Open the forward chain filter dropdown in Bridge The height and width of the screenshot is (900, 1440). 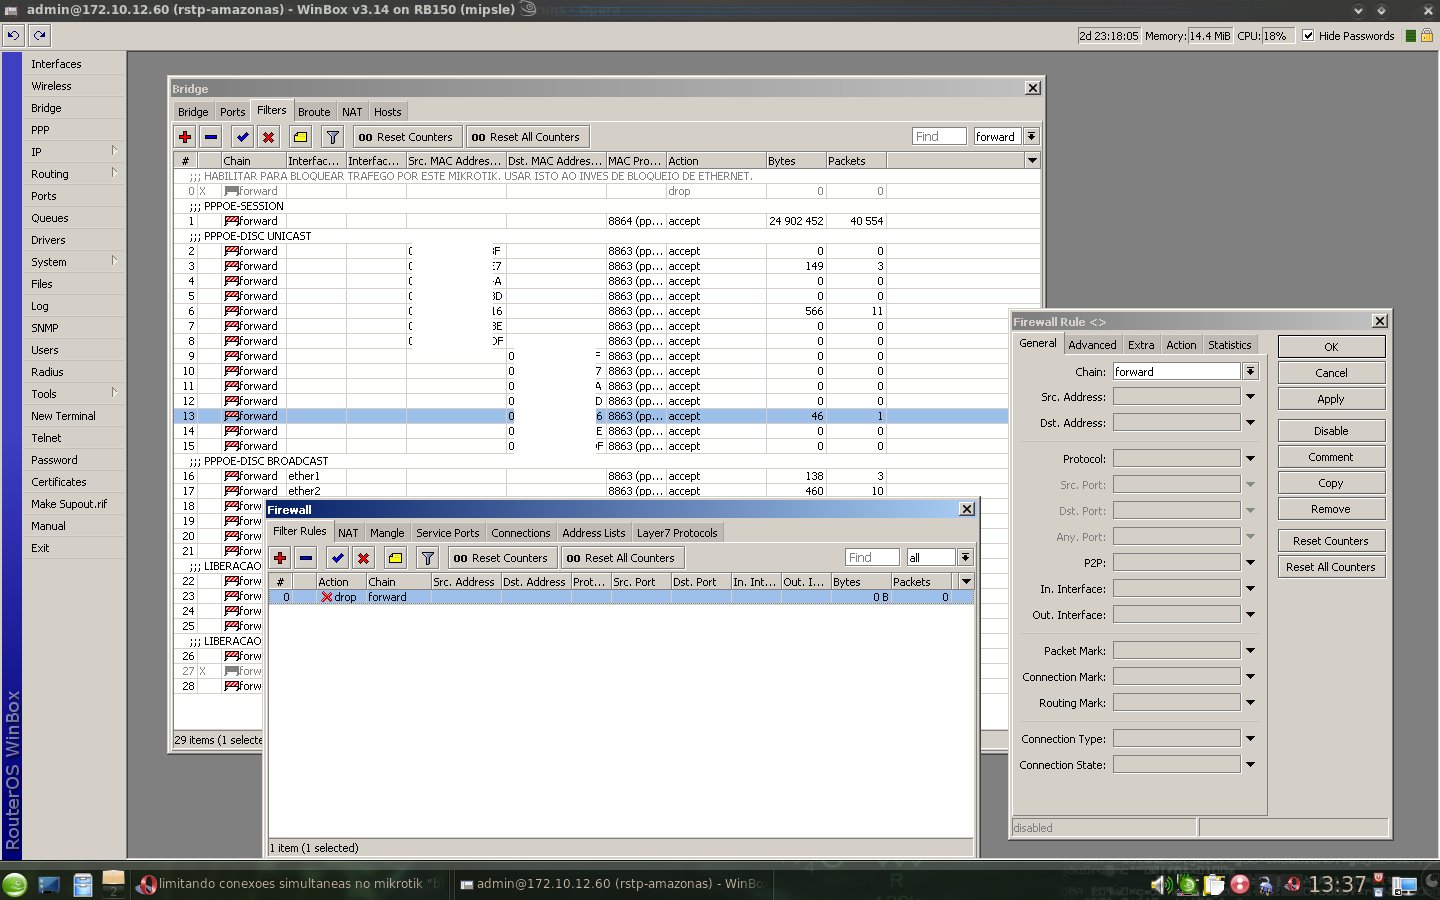[x=1031, y=137]
